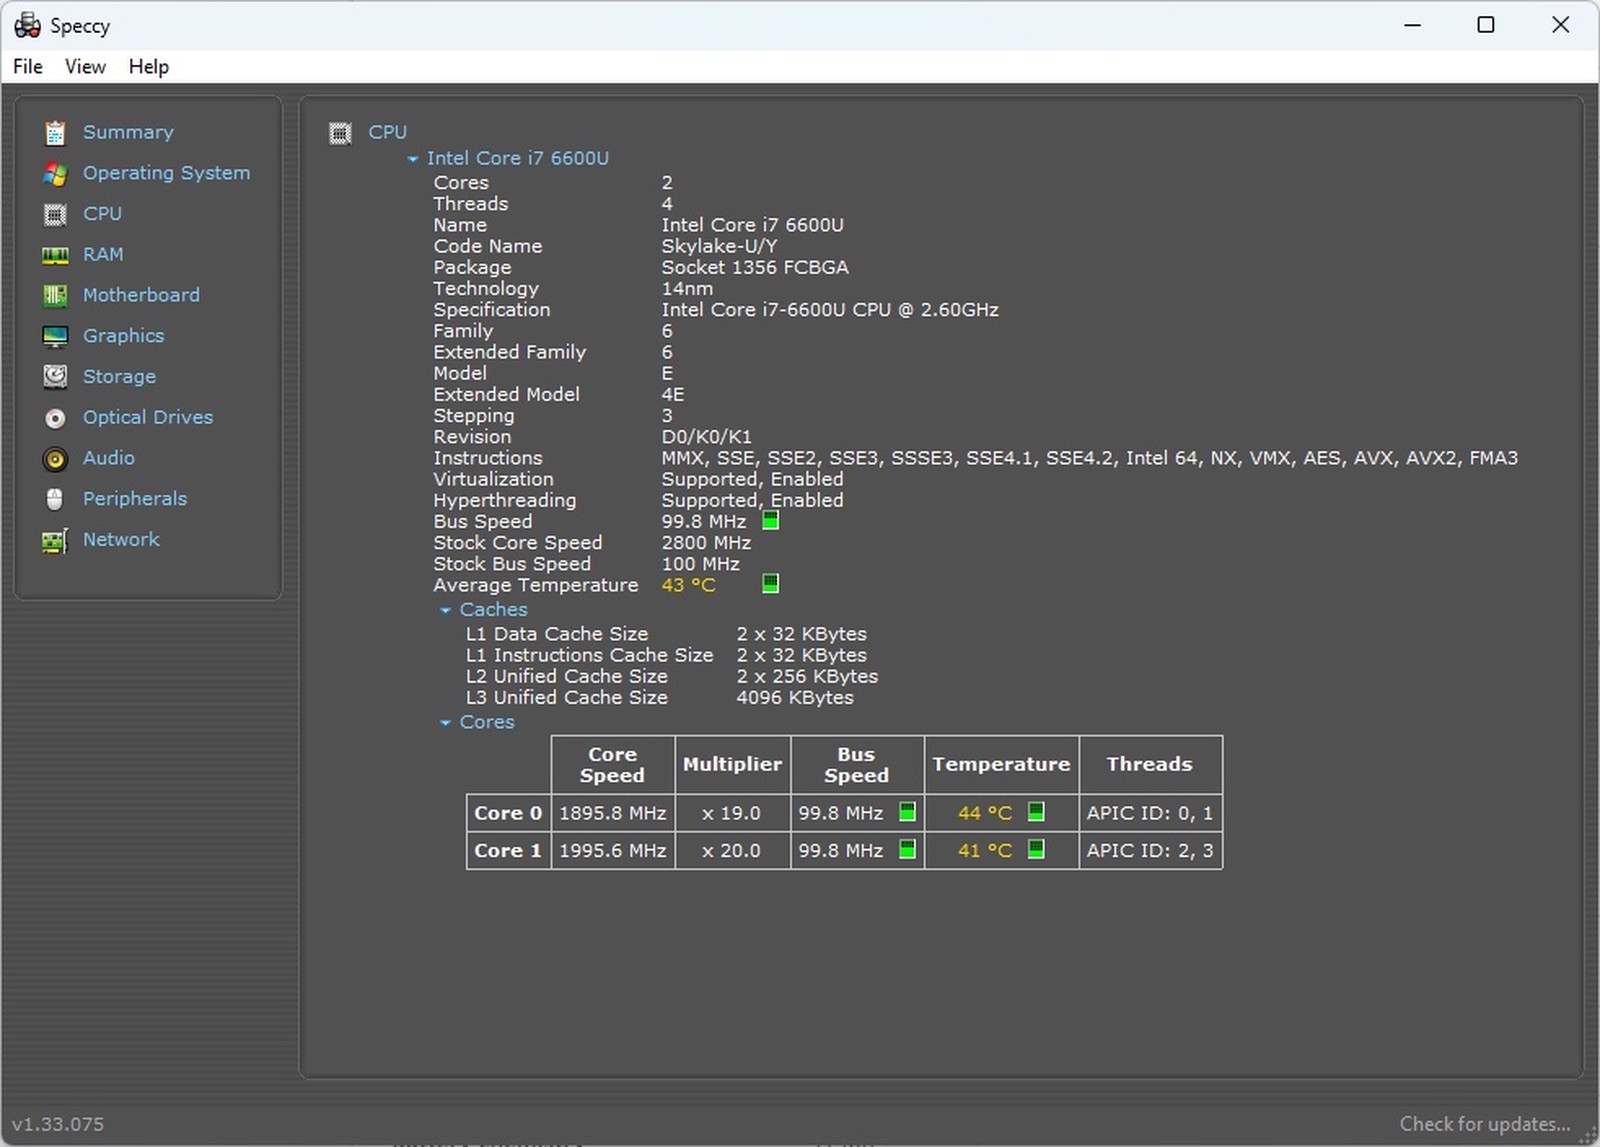This screenshot has width=1600, height=1147.
Task: Click the Optical Drives disc icon
Action: click(55, 418)
